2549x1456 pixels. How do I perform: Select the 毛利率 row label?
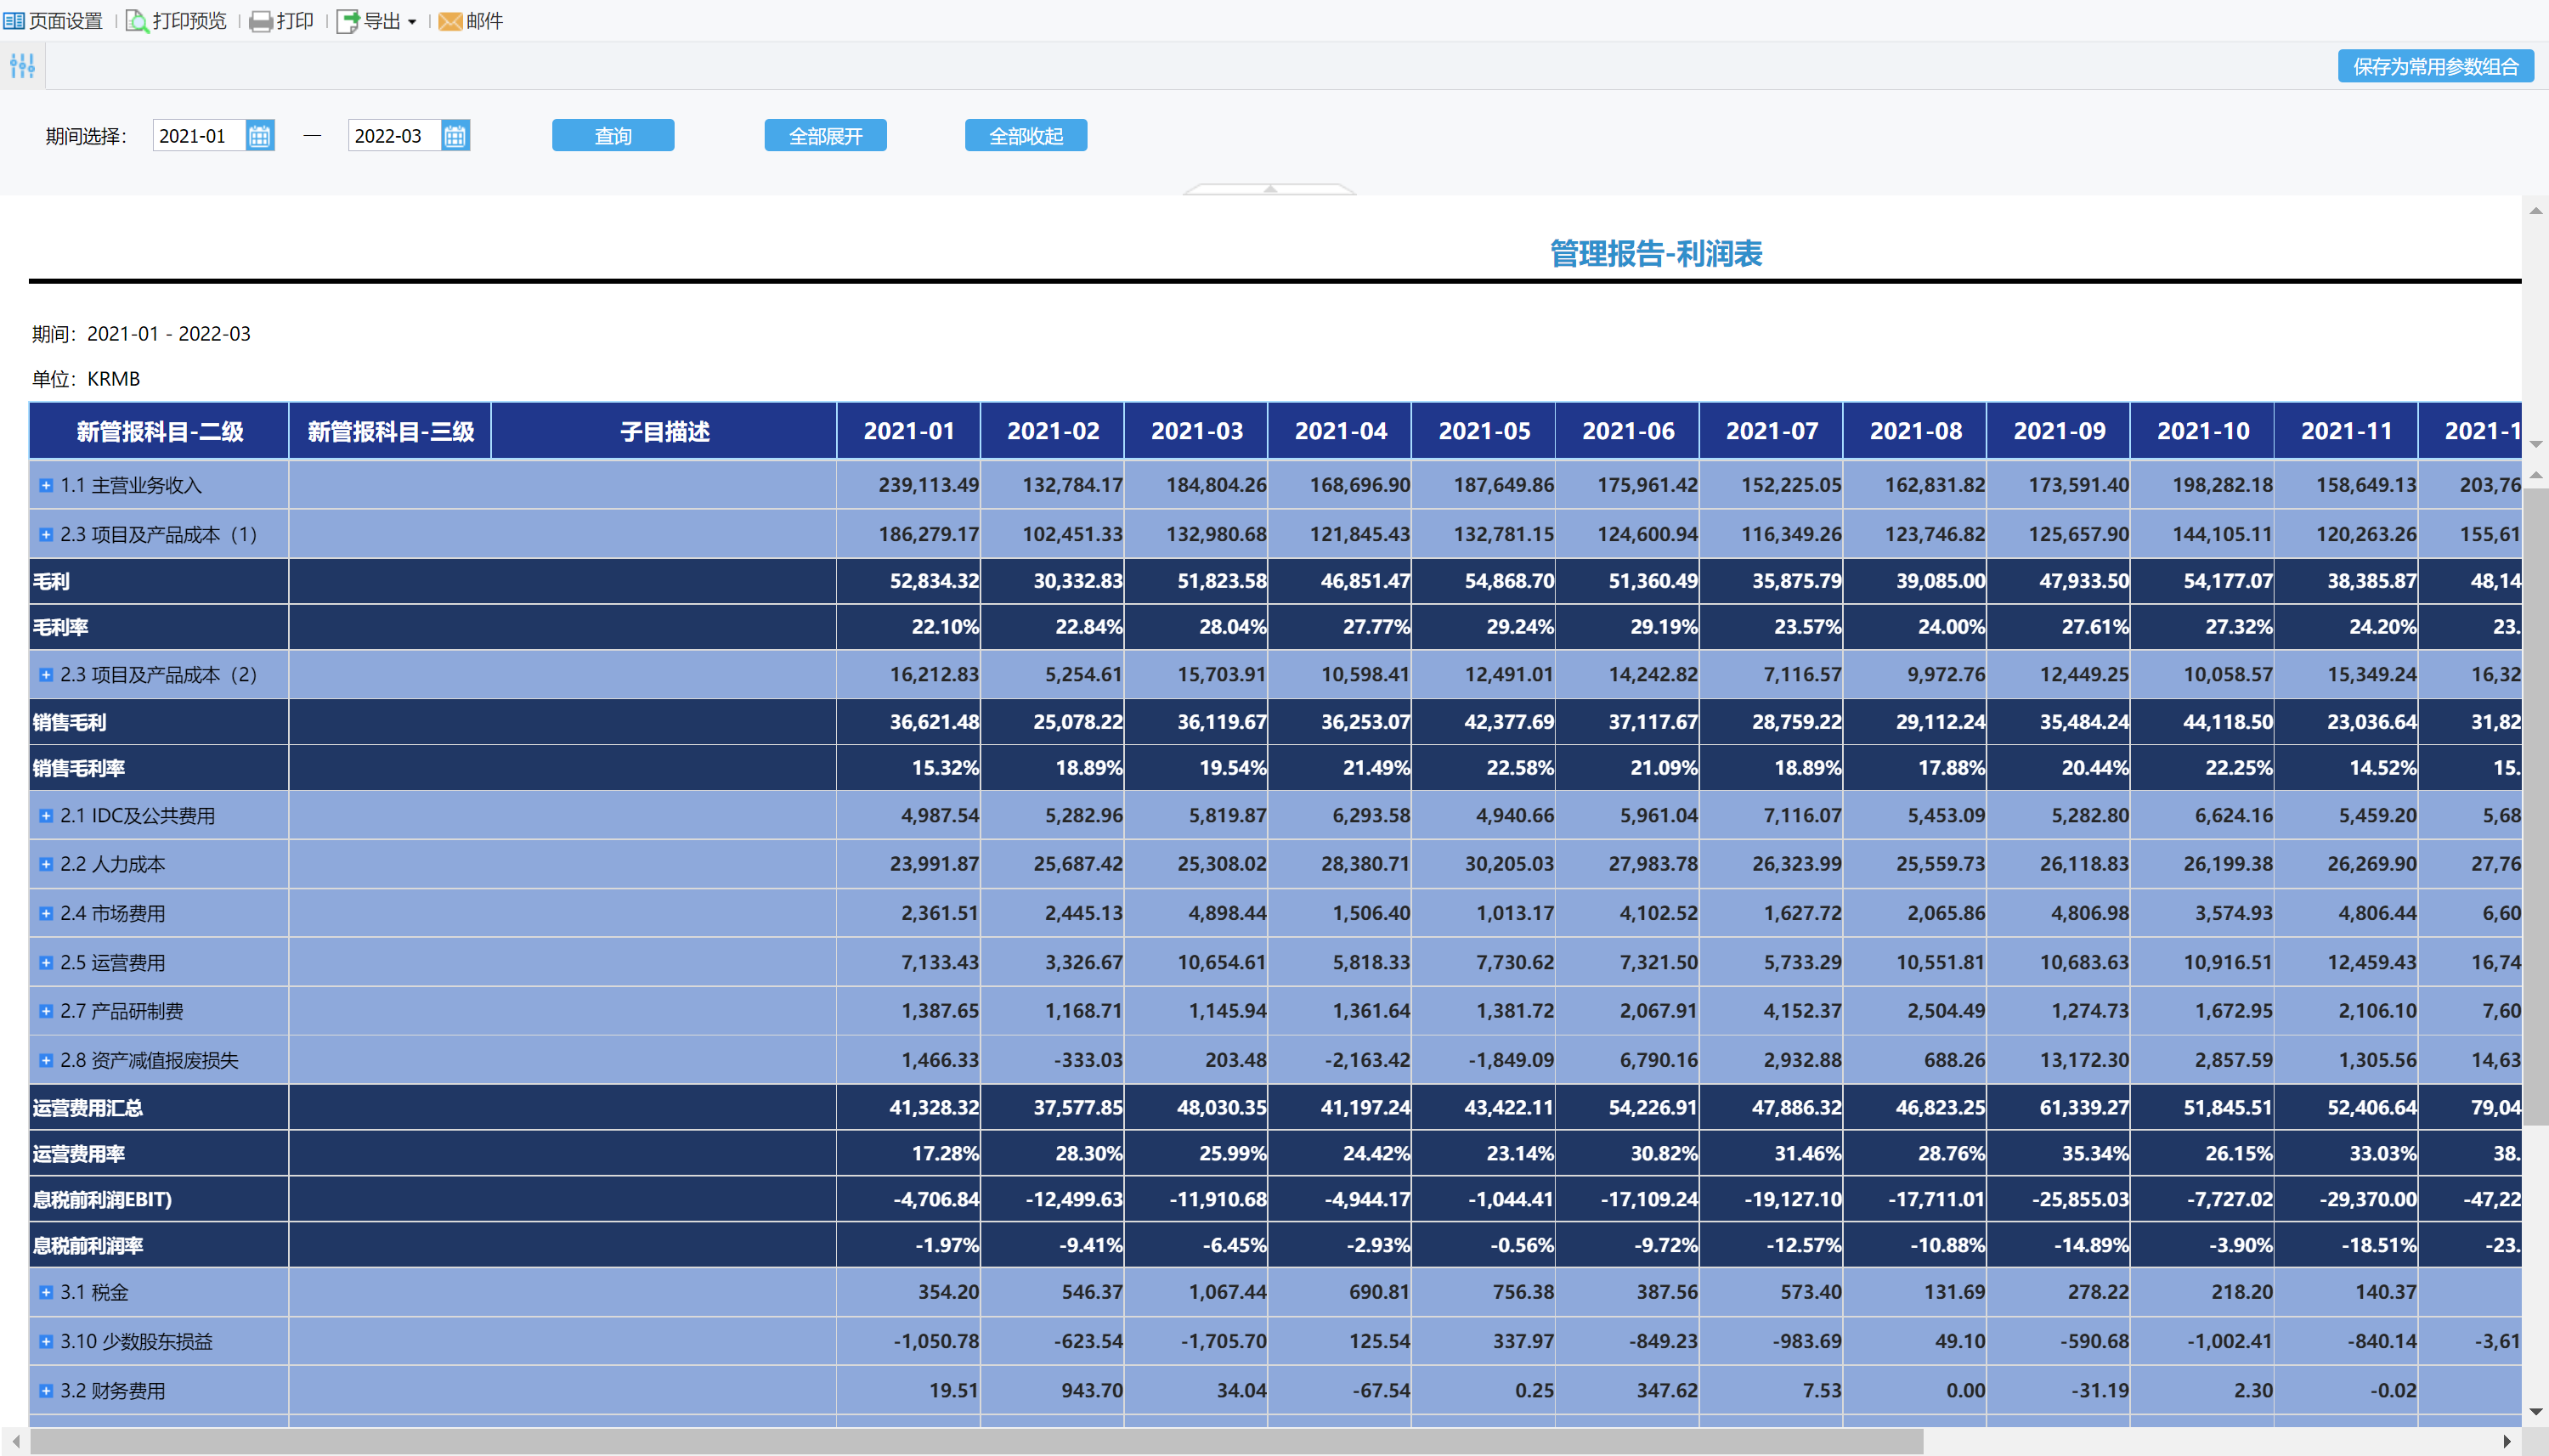(60, 627)
